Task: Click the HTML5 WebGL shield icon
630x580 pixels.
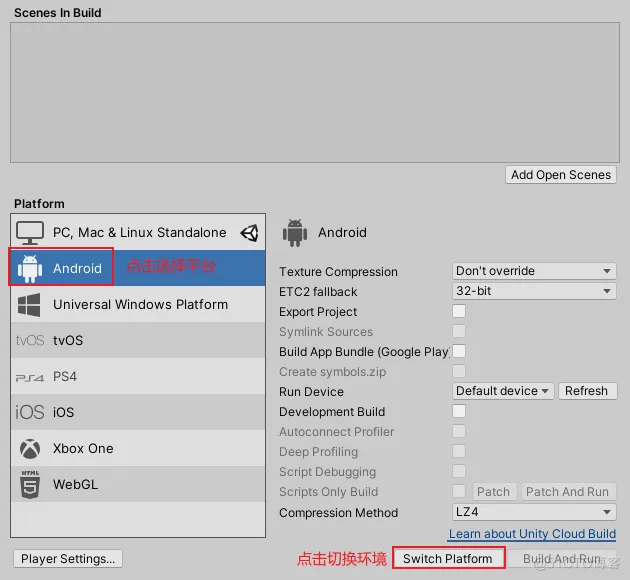Action: click(30, 484)
